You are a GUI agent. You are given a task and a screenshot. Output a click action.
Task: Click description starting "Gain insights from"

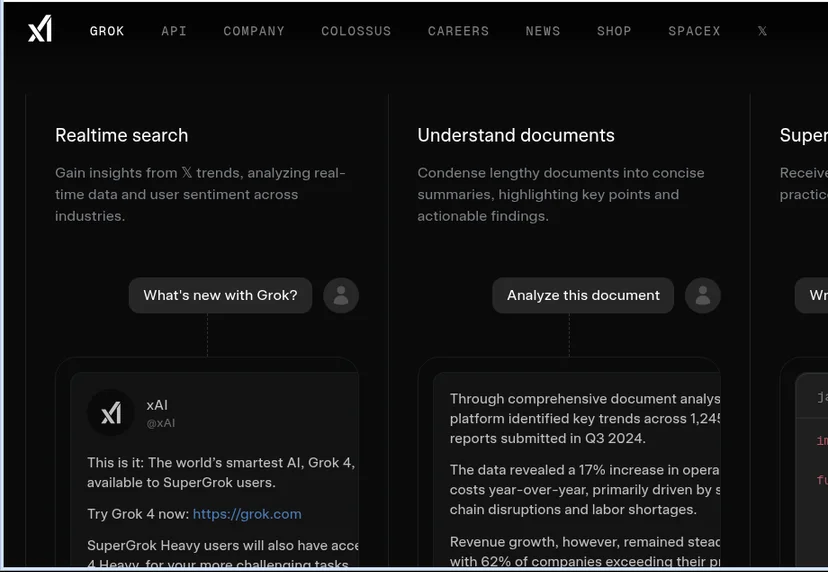click(x=200, y=194)
